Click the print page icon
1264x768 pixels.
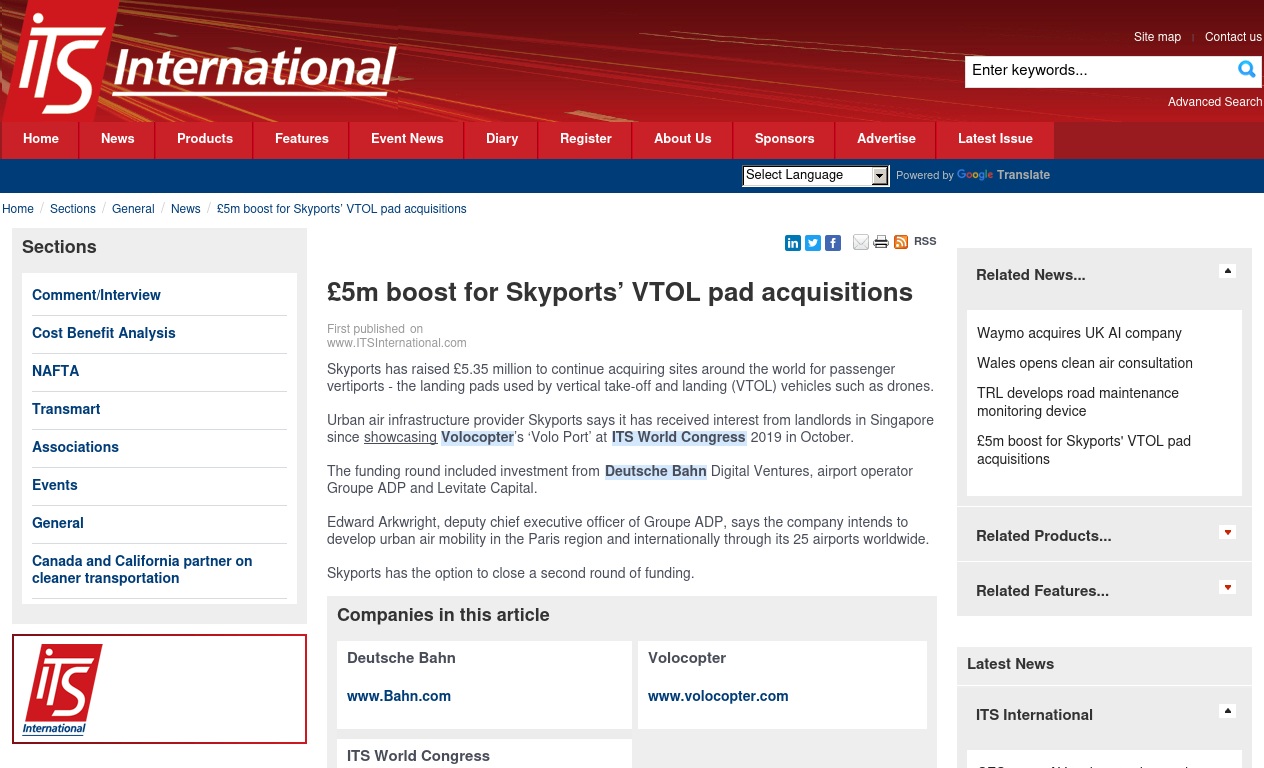tap(881, 242)
